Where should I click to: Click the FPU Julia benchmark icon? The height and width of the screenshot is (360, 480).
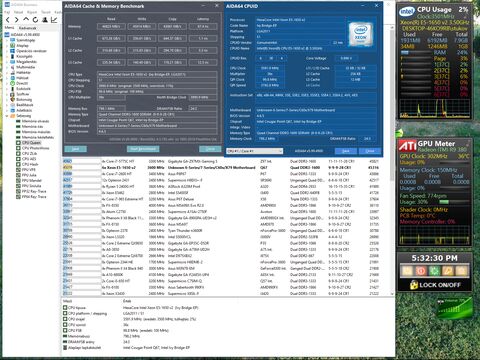pyautogui.click(x=18, y=175)
